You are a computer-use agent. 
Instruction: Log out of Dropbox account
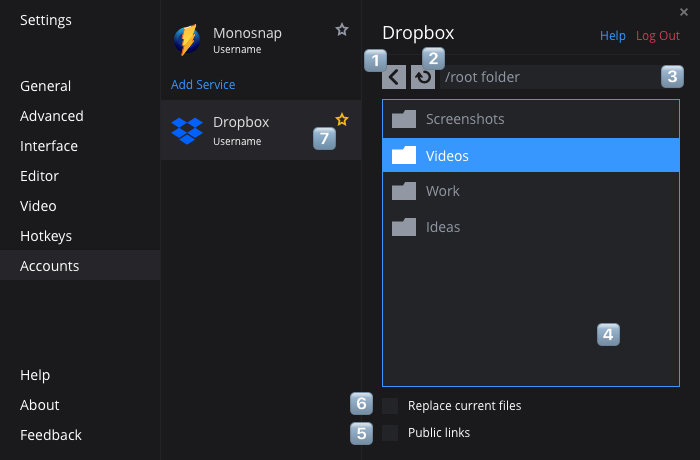click(658, 35)
